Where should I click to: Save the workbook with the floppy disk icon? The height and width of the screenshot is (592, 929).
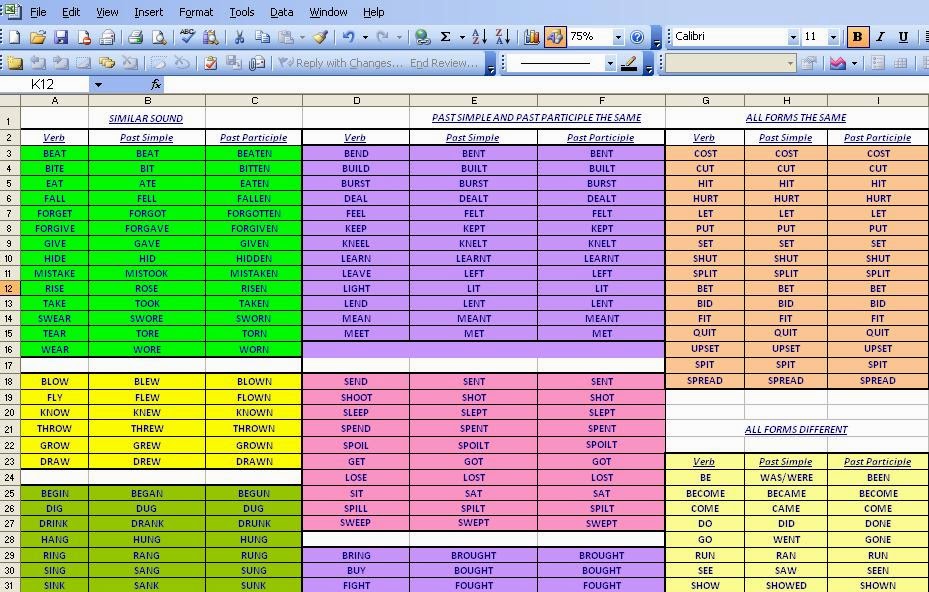(x=60, y=37)
